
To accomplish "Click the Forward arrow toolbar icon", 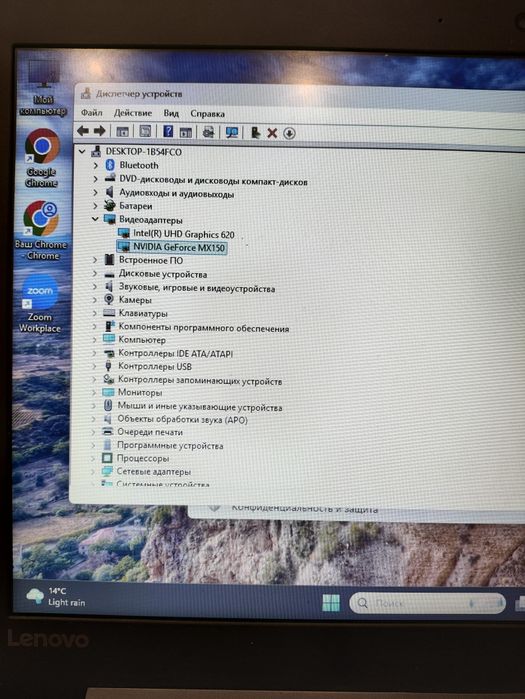I will [100, 131].
